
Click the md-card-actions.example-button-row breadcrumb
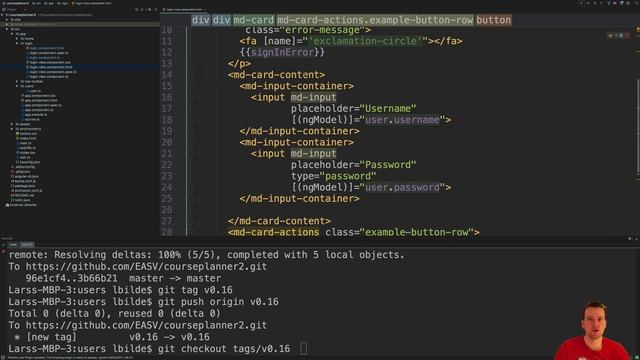375,20
